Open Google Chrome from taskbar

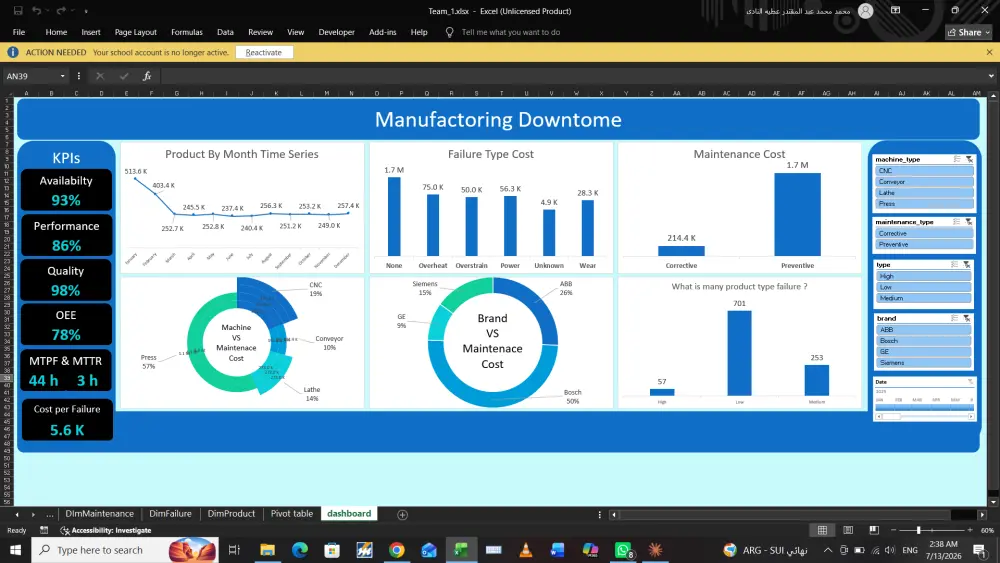397,550
